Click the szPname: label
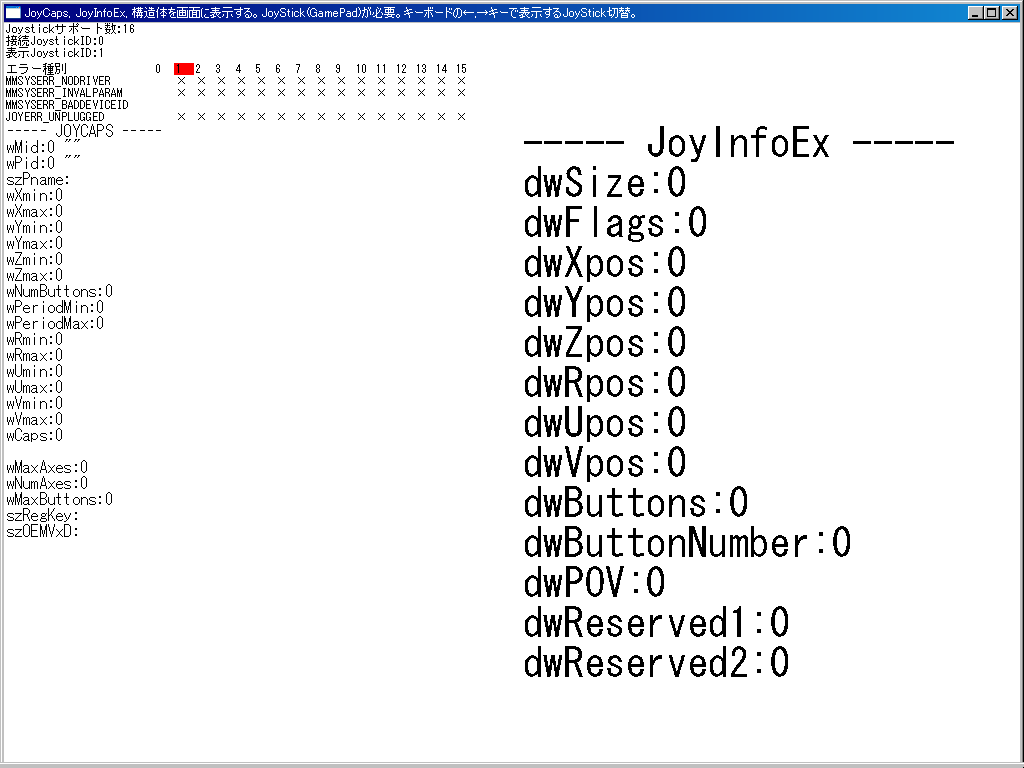 [x=37, y=179]
